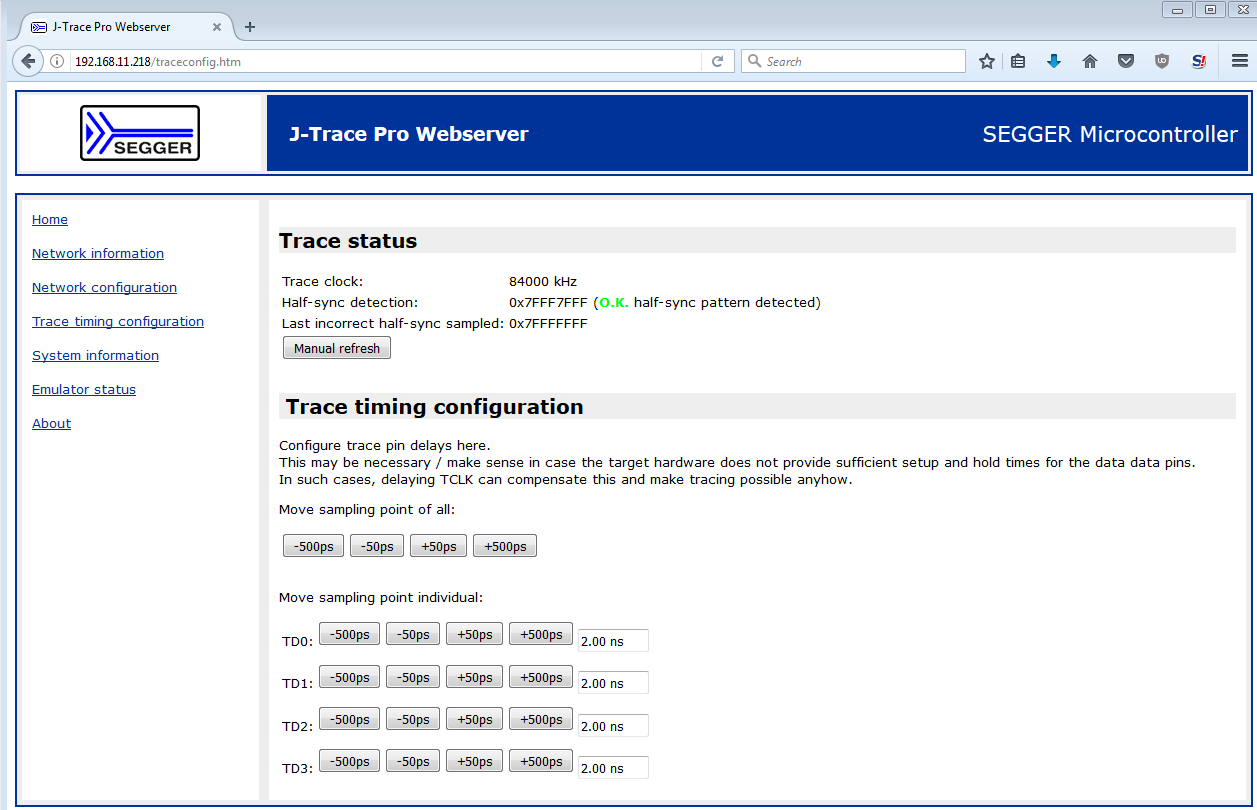
Task: Click the "Trace status" heading
Action: click(x=348, y=241)
